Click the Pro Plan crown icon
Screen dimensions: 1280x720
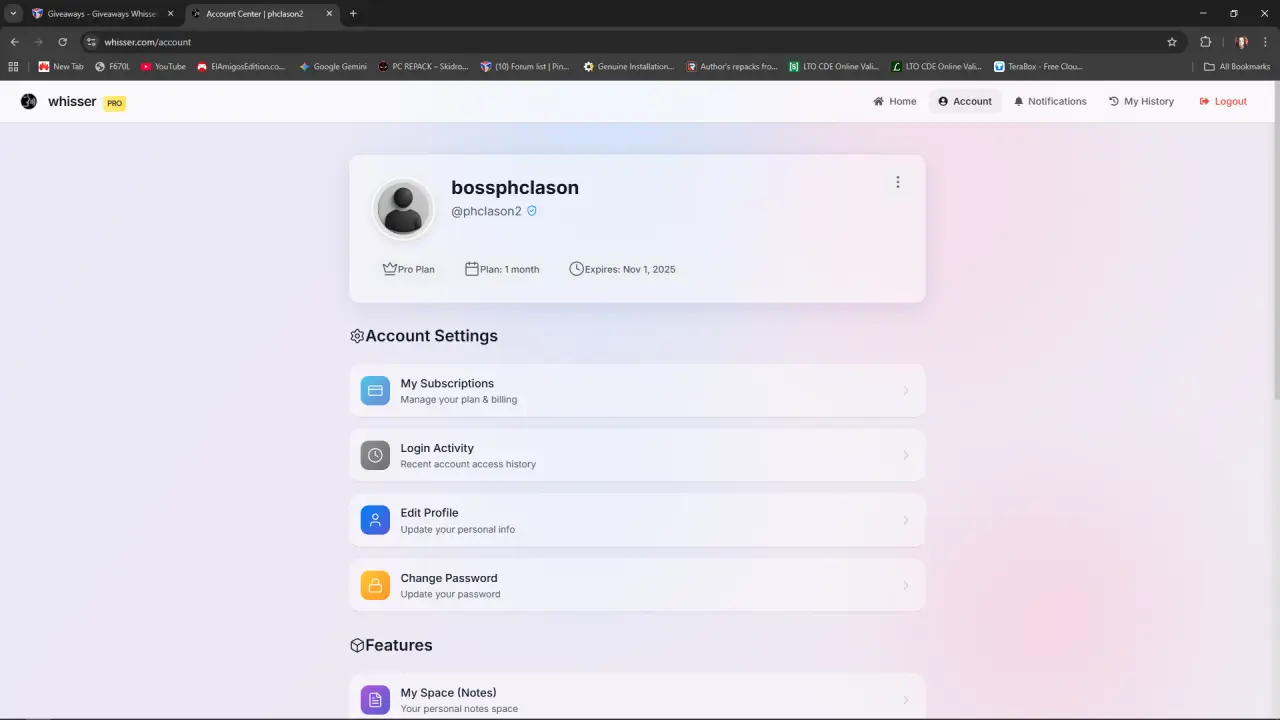pyautogui.click(x=390, y=269)
